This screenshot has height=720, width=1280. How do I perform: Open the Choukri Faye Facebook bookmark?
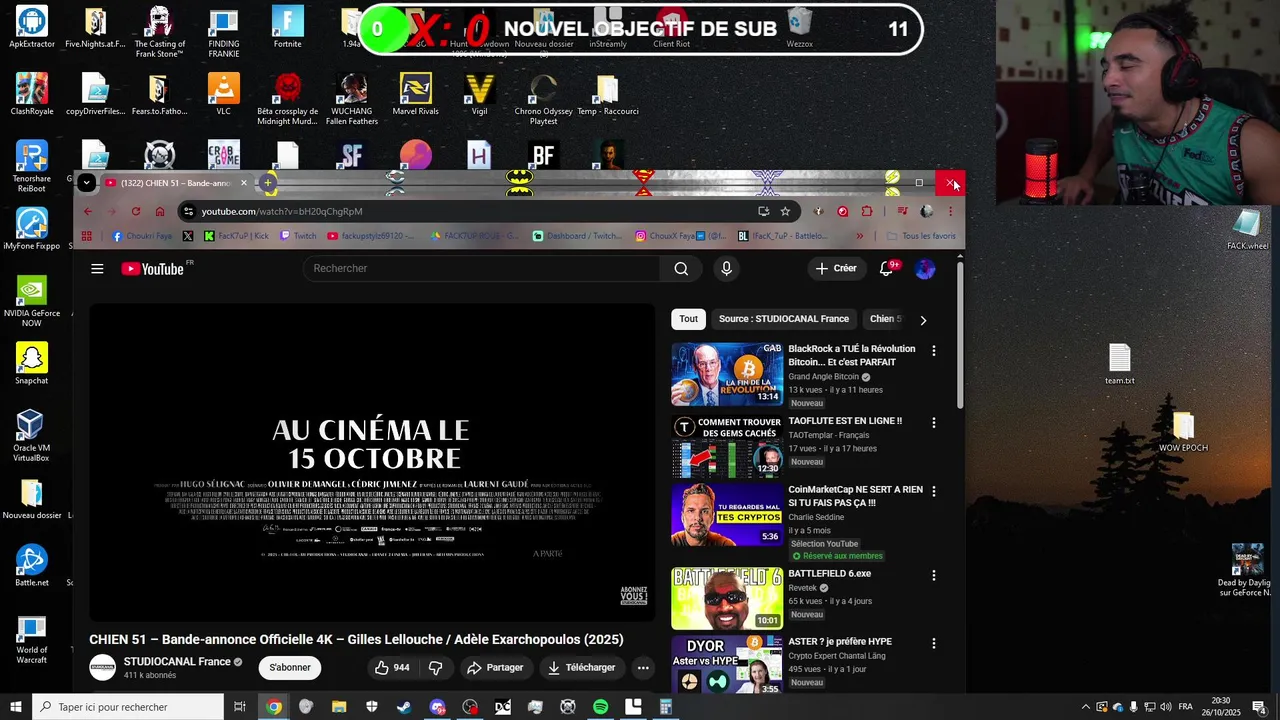click(x=142, y=236)
